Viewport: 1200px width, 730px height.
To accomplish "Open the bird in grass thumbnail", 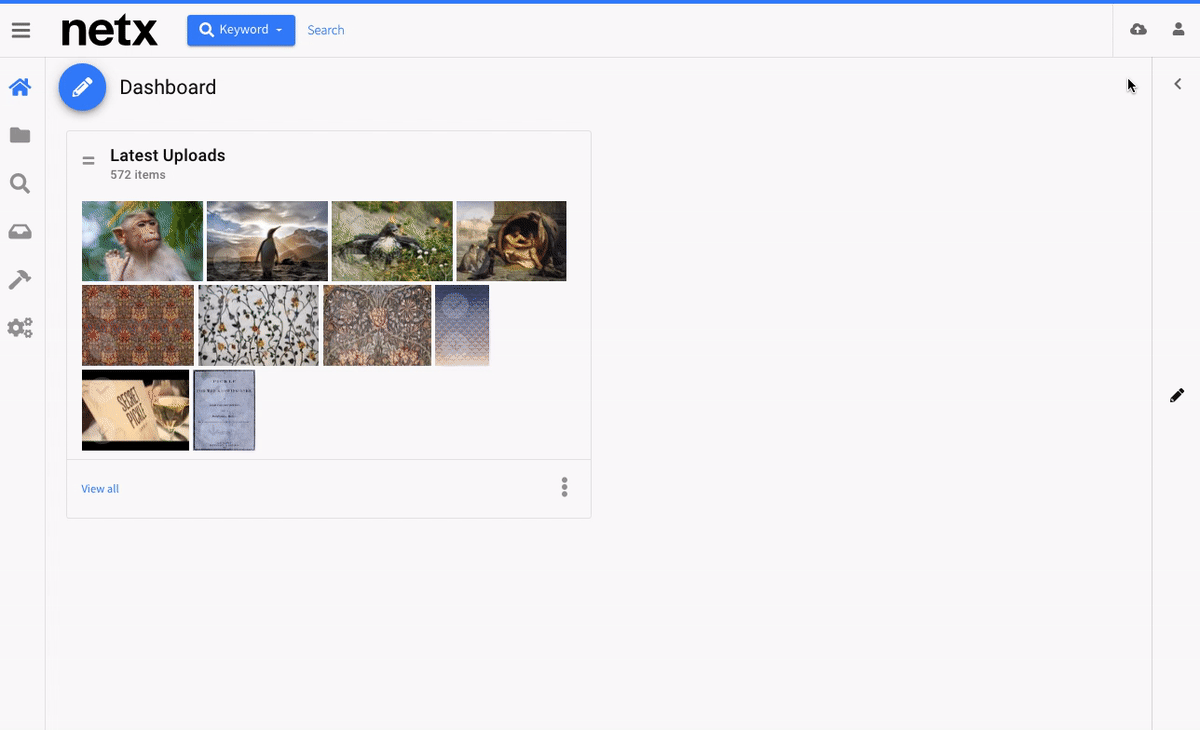I will tap(392, 241).
